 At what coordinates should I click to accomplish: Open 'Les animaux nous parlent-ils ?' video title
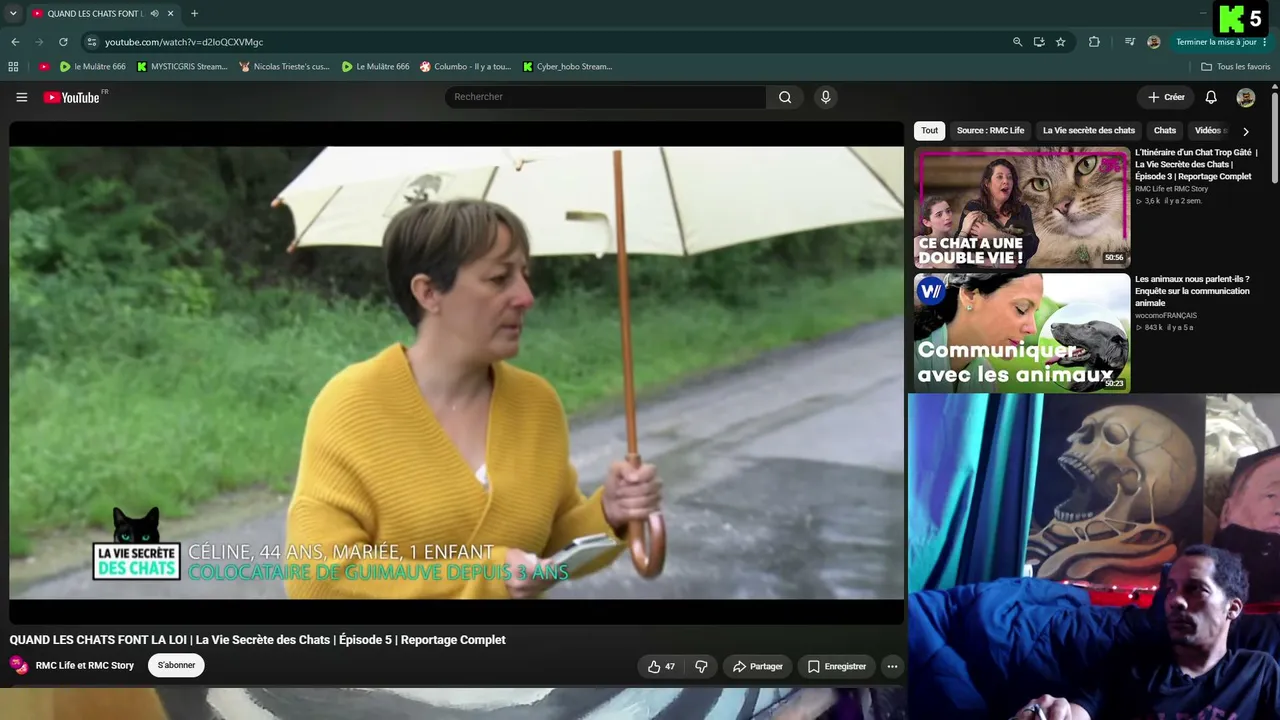pos(1192,291)
